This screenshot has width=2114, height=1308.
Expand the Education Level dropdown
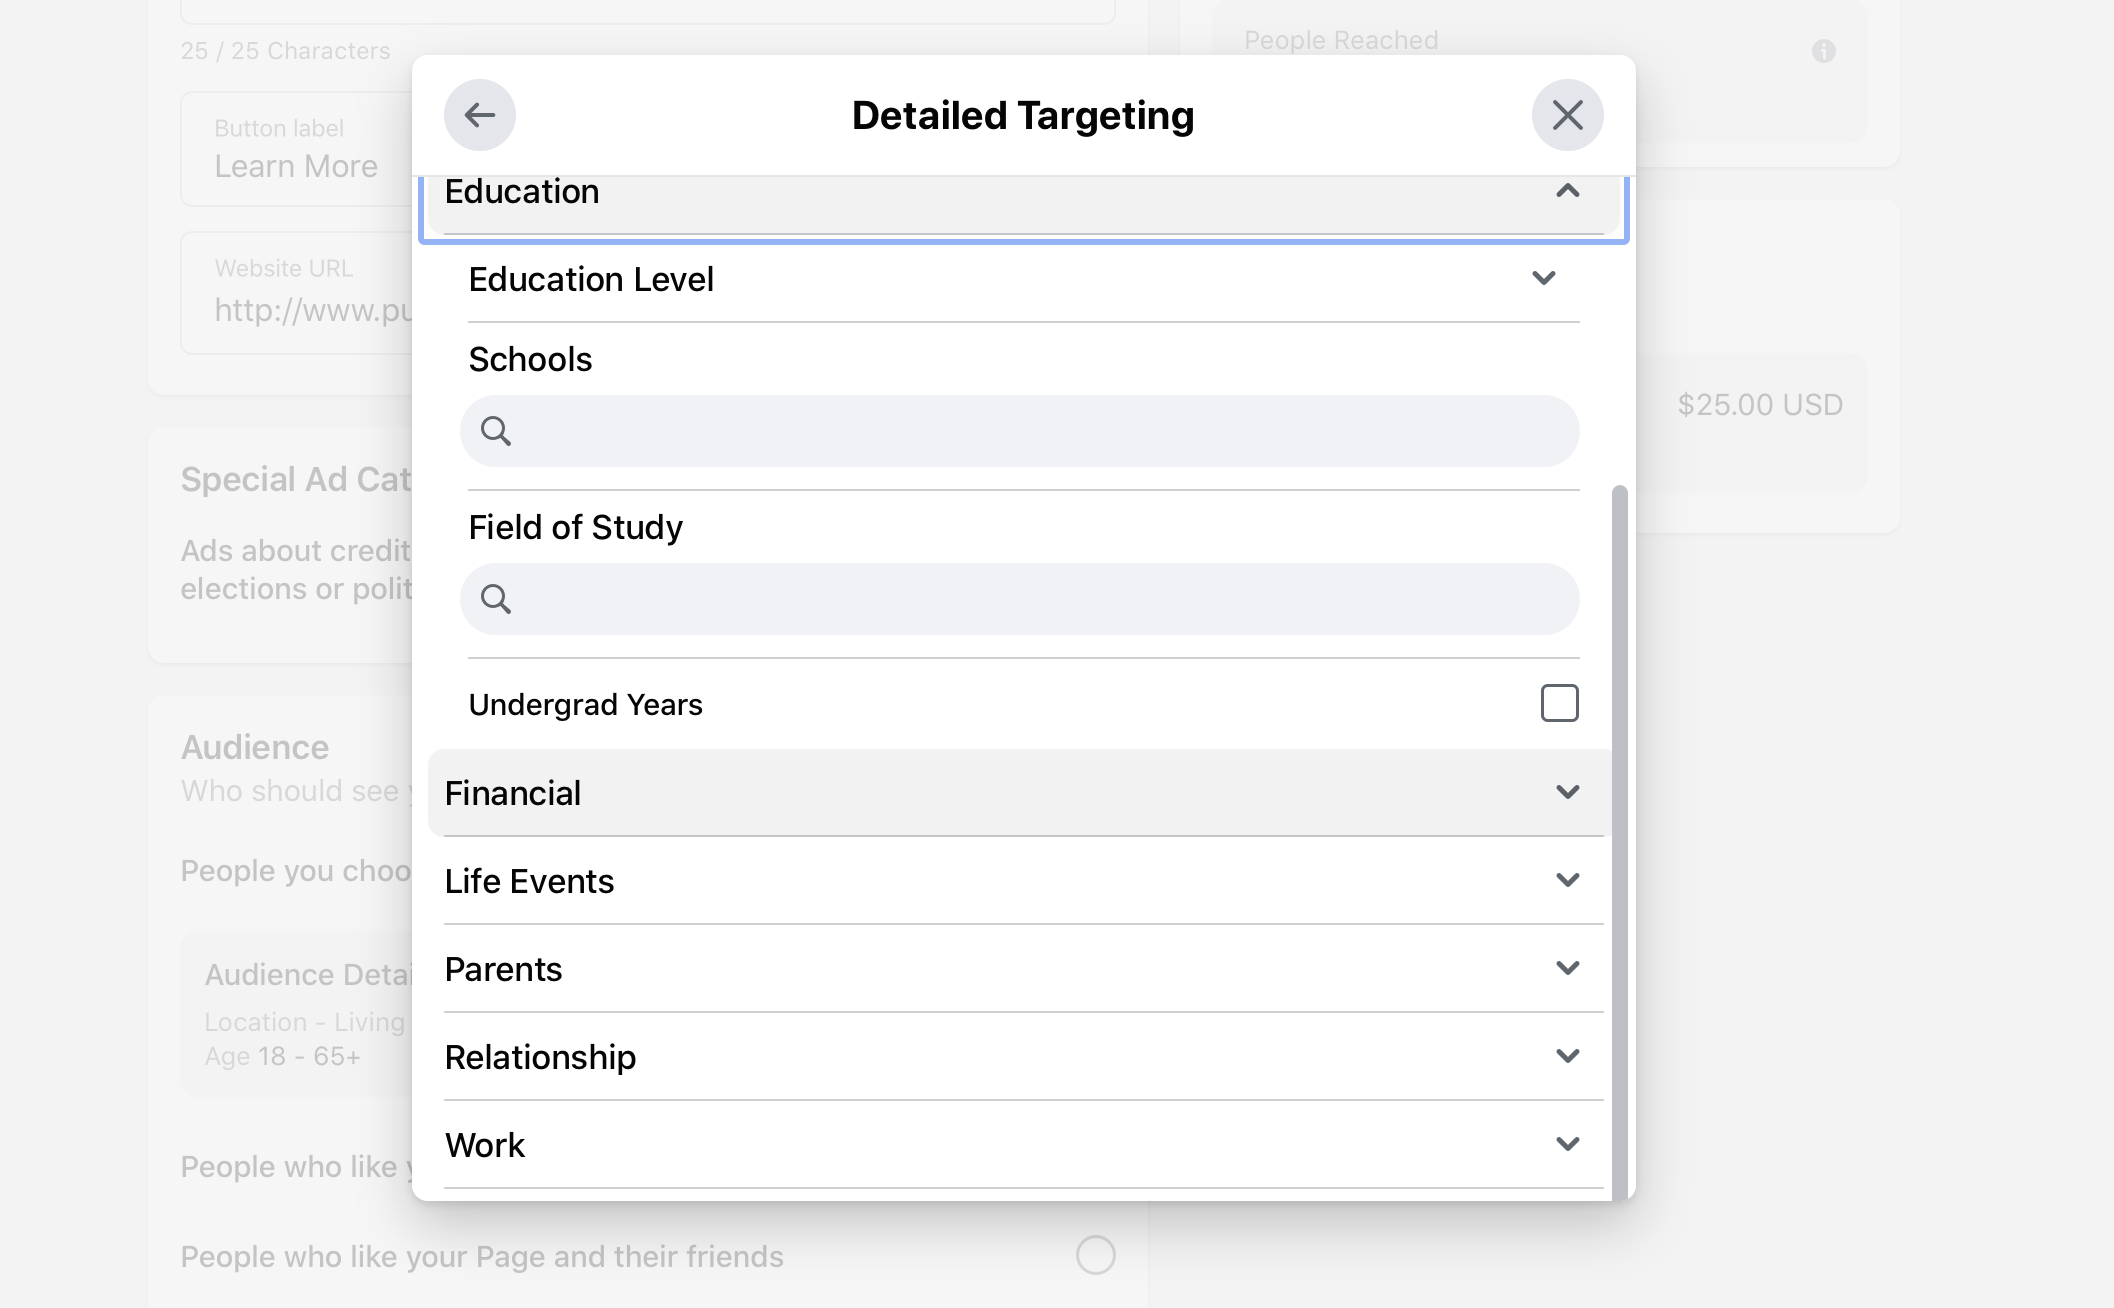[x=1542, y=278]
